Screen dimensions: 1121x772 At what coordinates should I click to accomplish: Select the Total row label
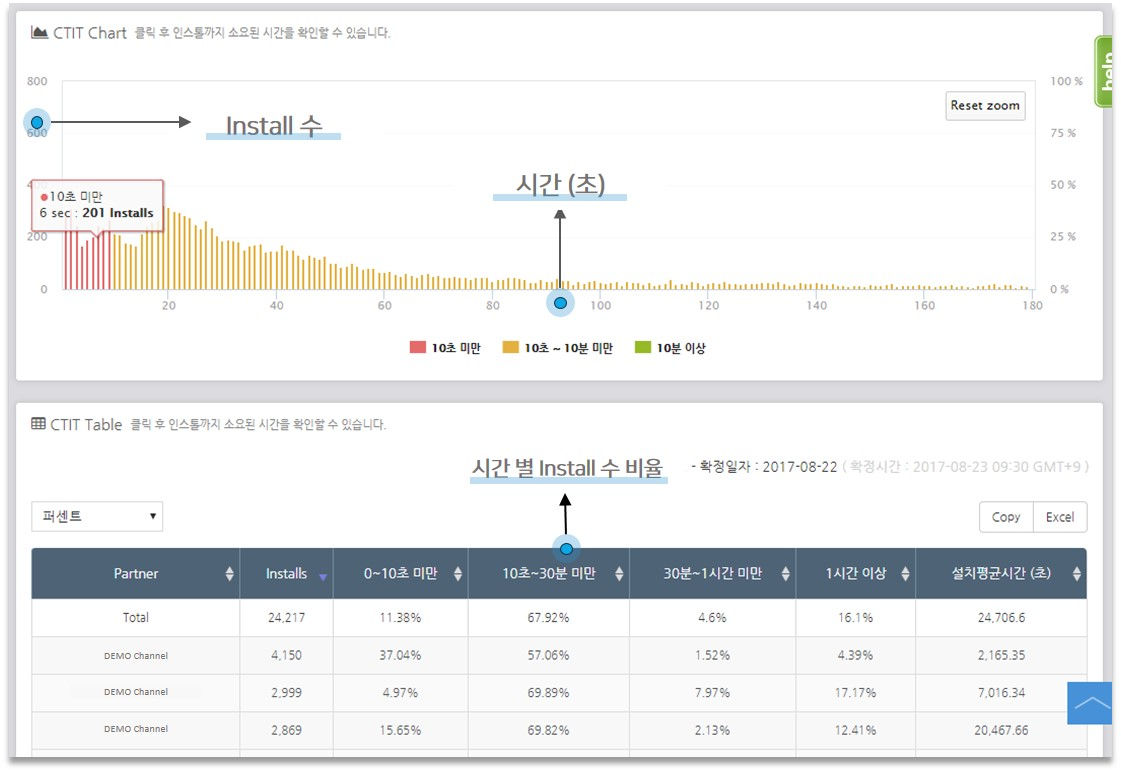point(136,618)
